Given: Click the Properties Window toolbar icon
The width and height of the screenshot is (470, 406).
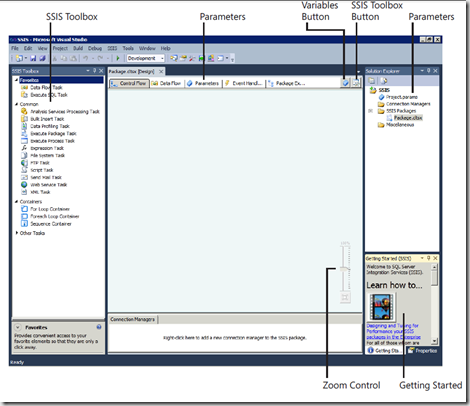Looking at the screenshot, I should (183, 58).
